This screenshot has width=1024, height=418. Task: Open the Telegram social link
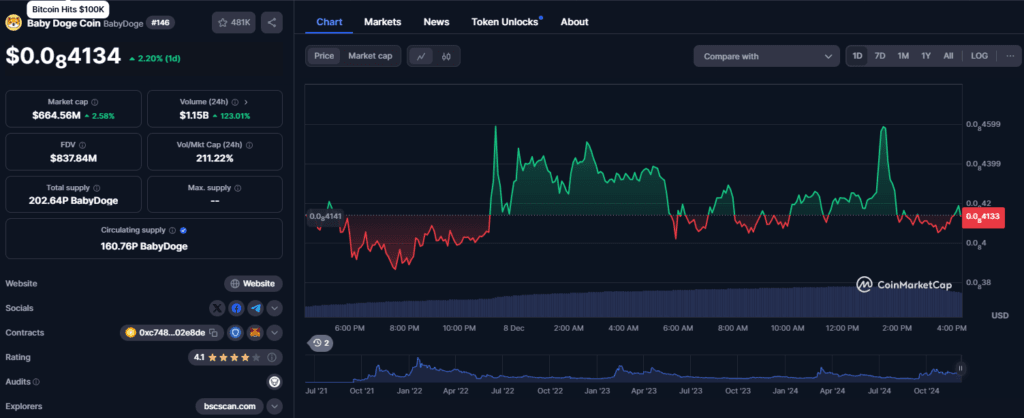(255, 308)
